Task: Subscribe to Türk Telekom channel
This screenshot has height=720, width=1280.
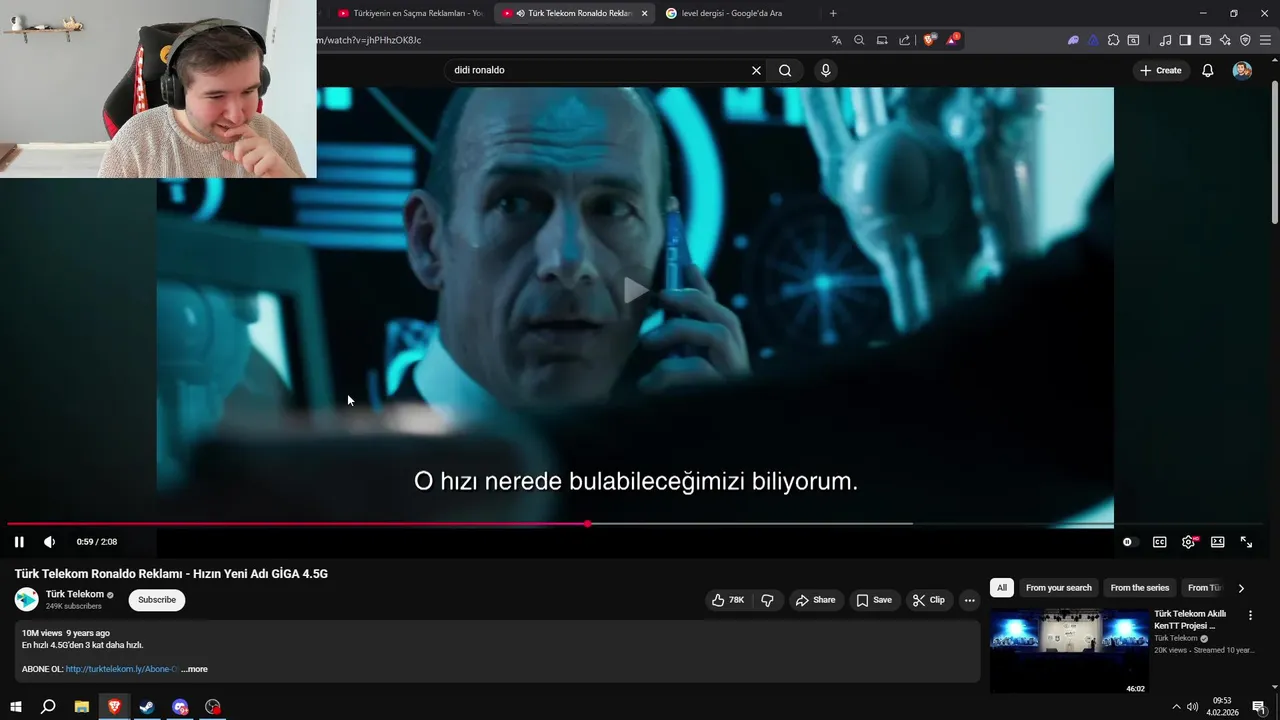Action: 157,600
